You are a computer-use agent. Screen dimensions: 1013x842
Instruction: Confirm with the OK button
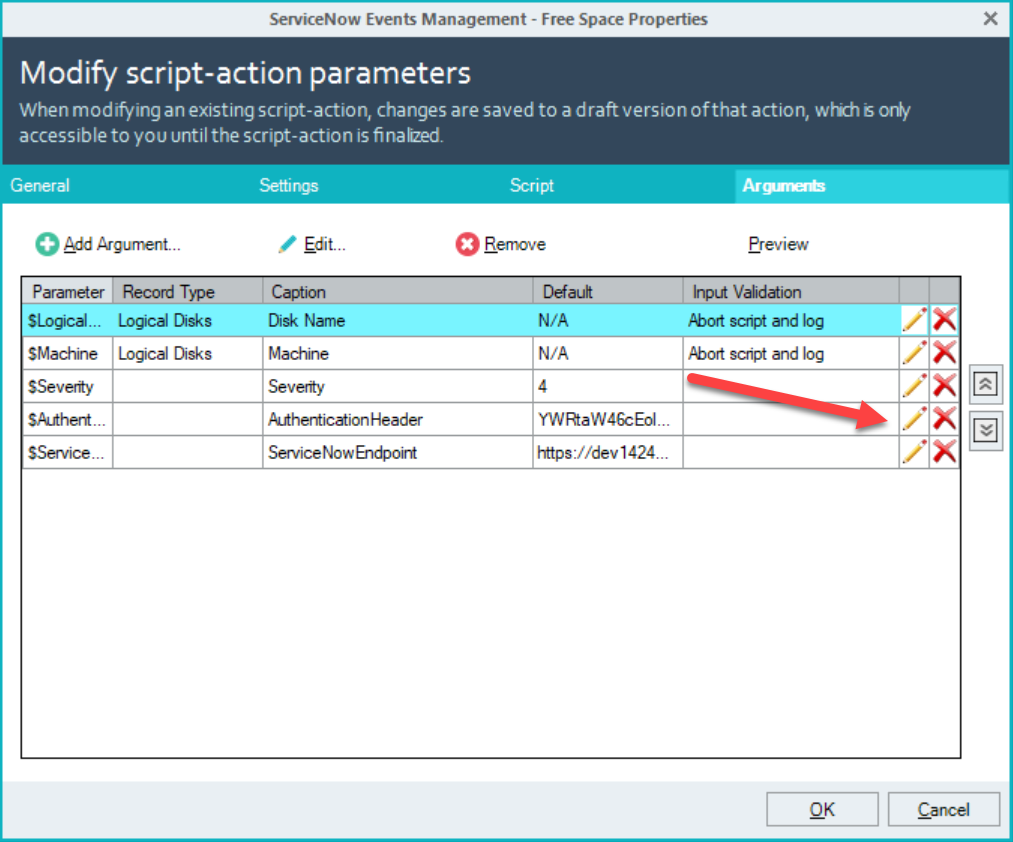coord(822,809)
